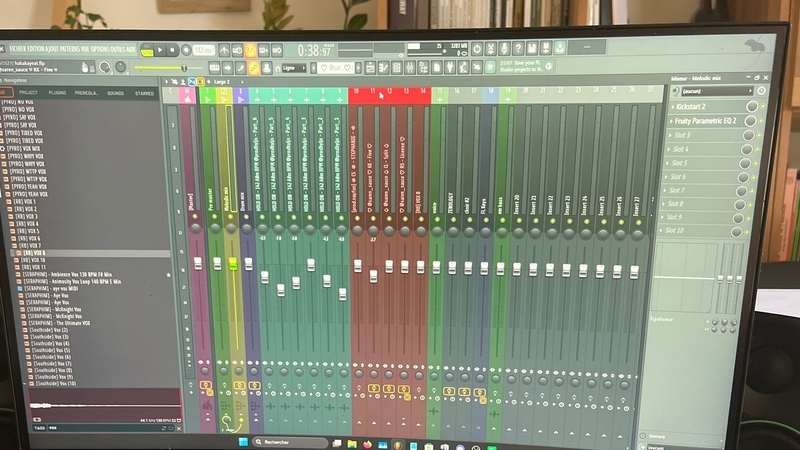Image resolution: width=800 pixels, height=450 pixels.
Task: Open the Piano roll view icon
Action: 384,67
